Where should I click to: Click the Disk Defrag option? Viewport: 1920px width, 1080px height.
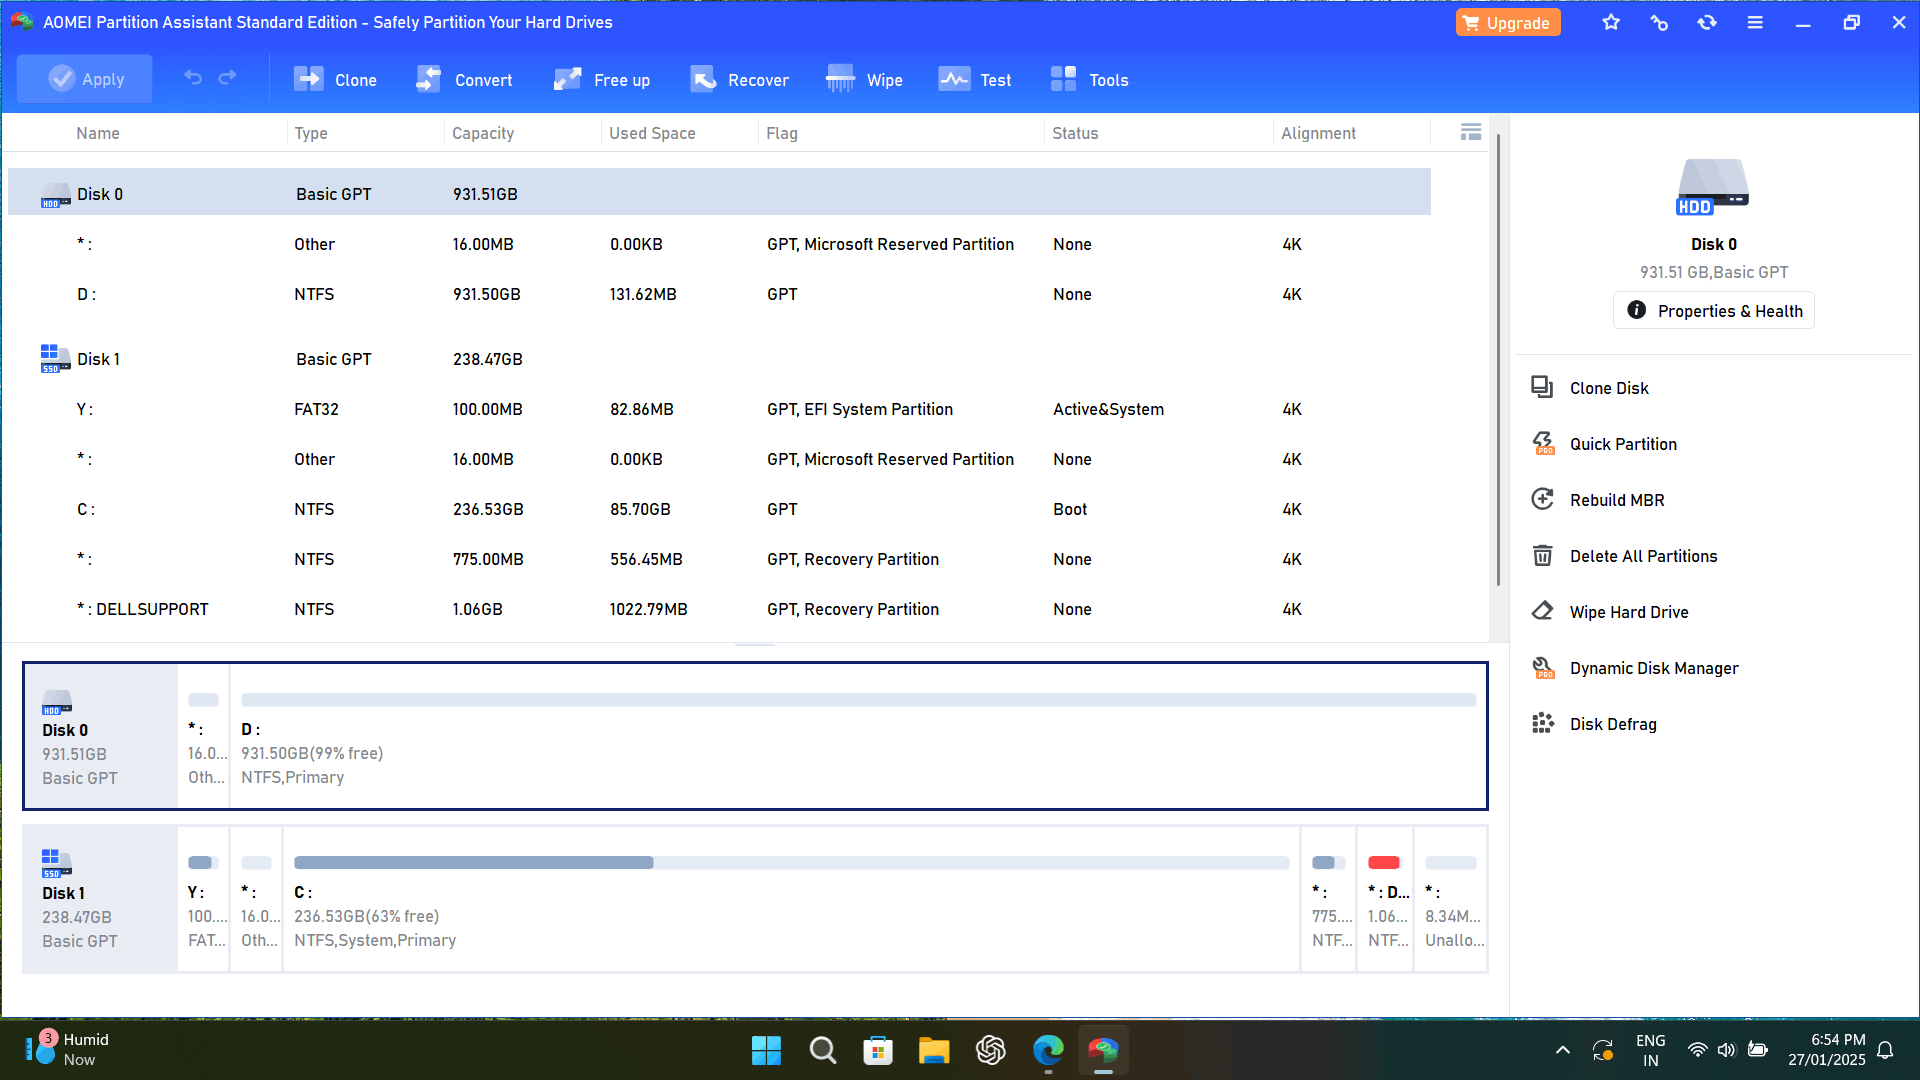point(1612,724)
